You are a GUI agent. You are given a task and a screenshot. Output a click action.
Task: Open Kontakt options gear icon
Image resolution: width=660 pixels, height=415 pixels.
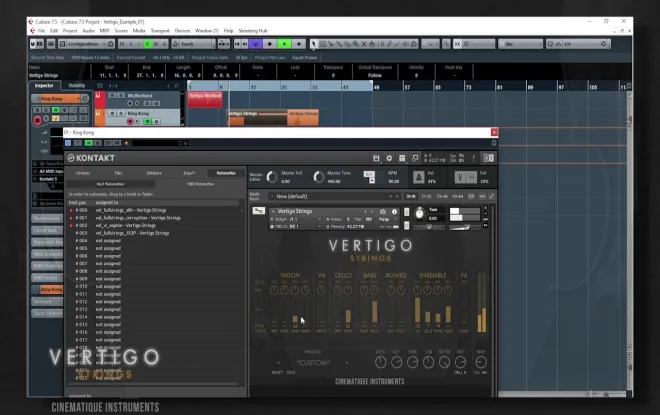[x=389, y=158]
